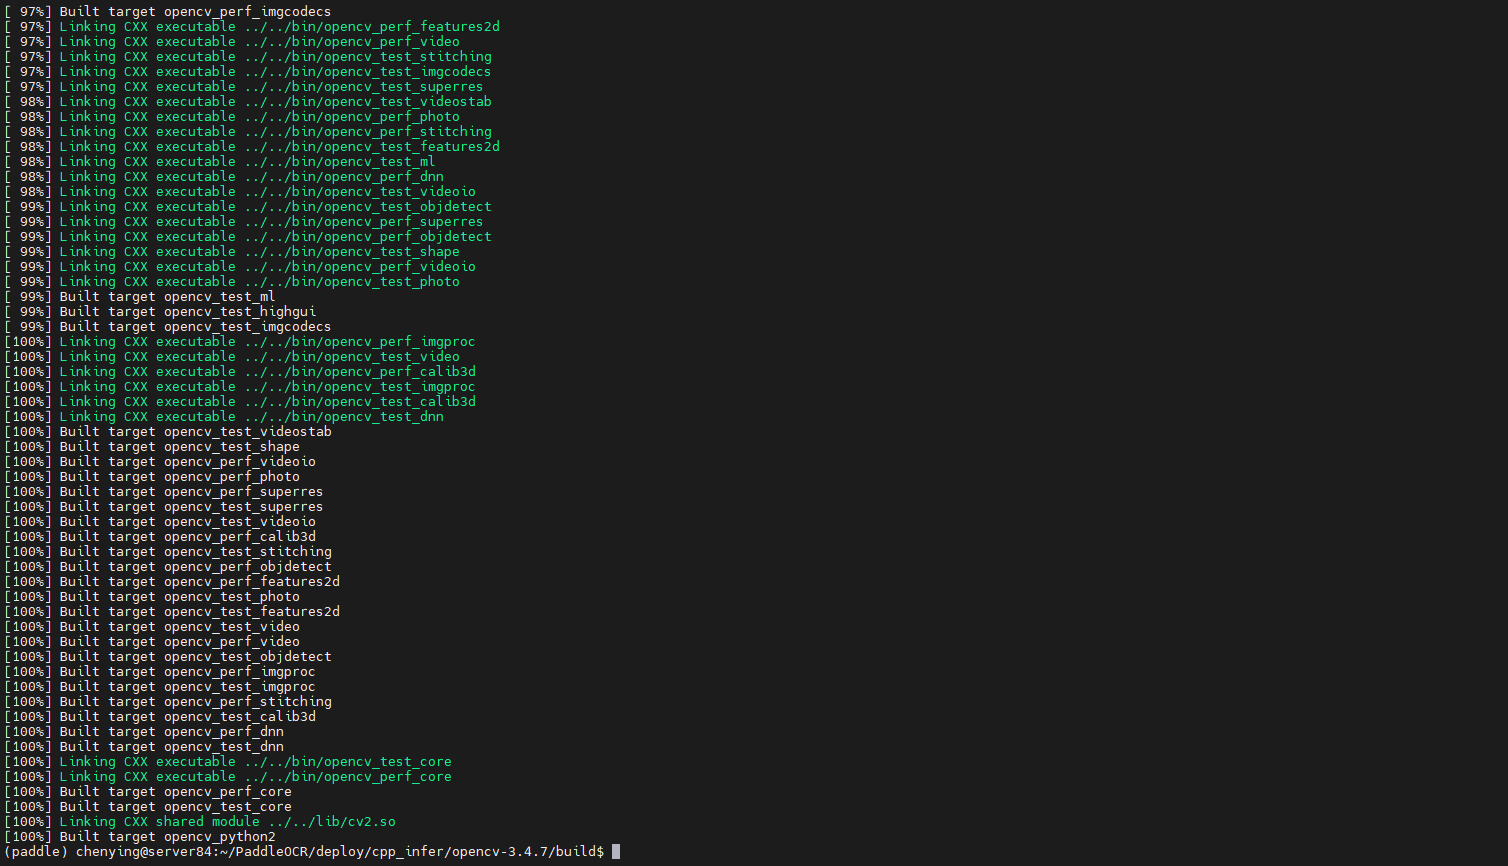Click the linking line for opencv_perf_dnn
The width and height of the screenshot is (1508, 866).
coord(224,177)
